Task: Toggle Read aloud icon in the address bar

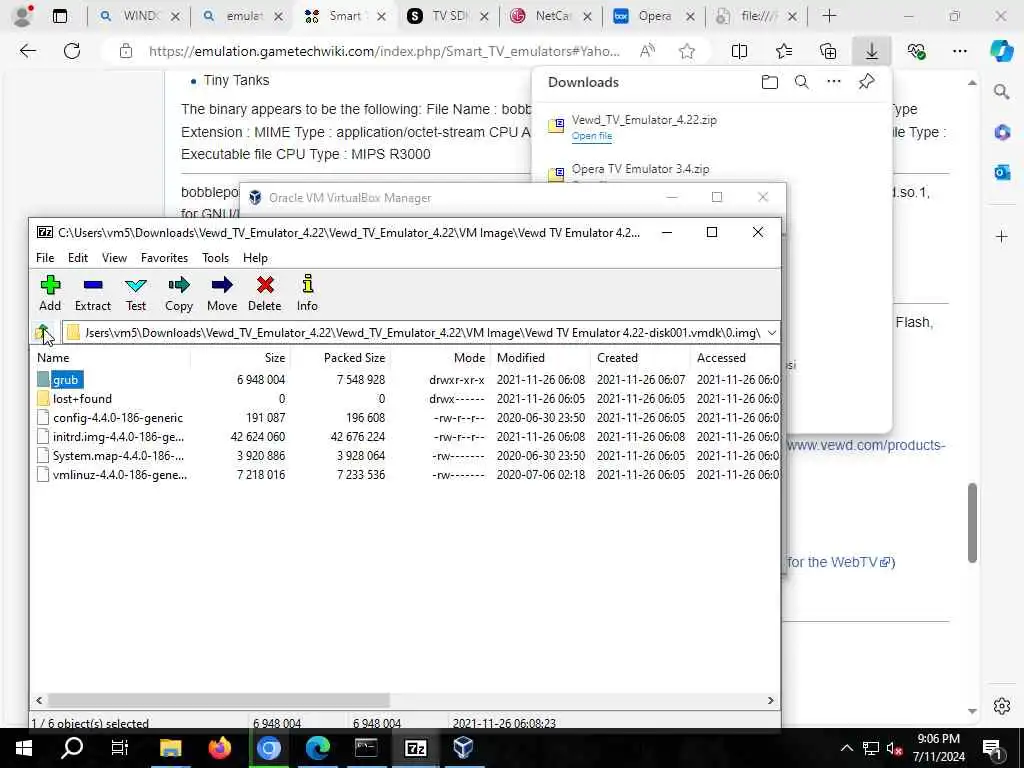Action: (x=647, y=51)
